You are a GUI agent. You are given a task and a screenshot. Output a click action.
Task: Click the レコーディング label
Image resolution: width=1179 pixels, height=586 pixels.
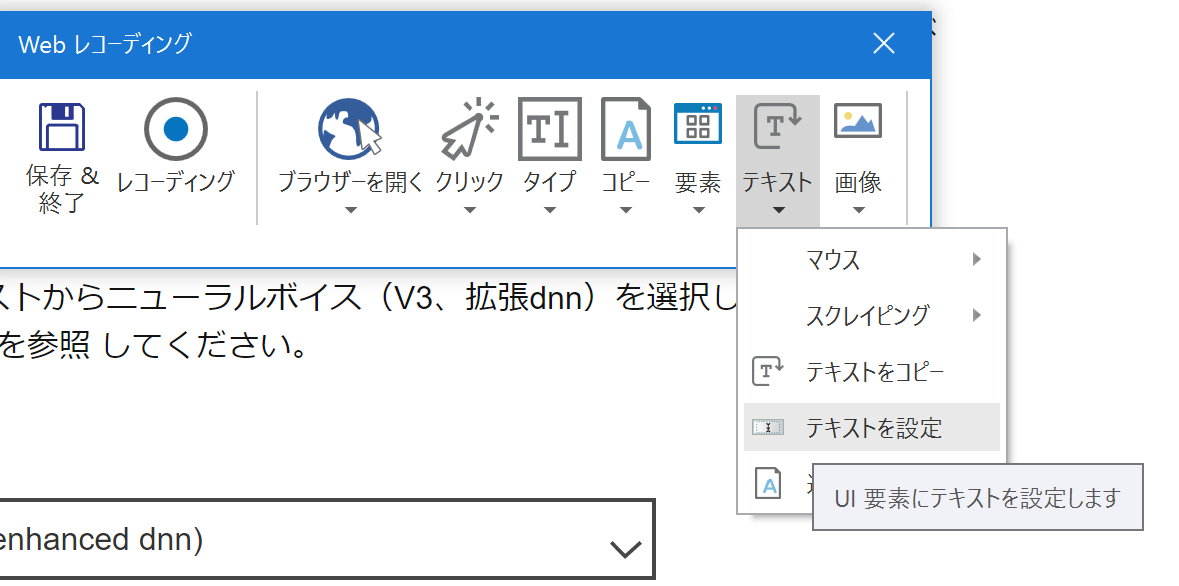tap(175, 181)
